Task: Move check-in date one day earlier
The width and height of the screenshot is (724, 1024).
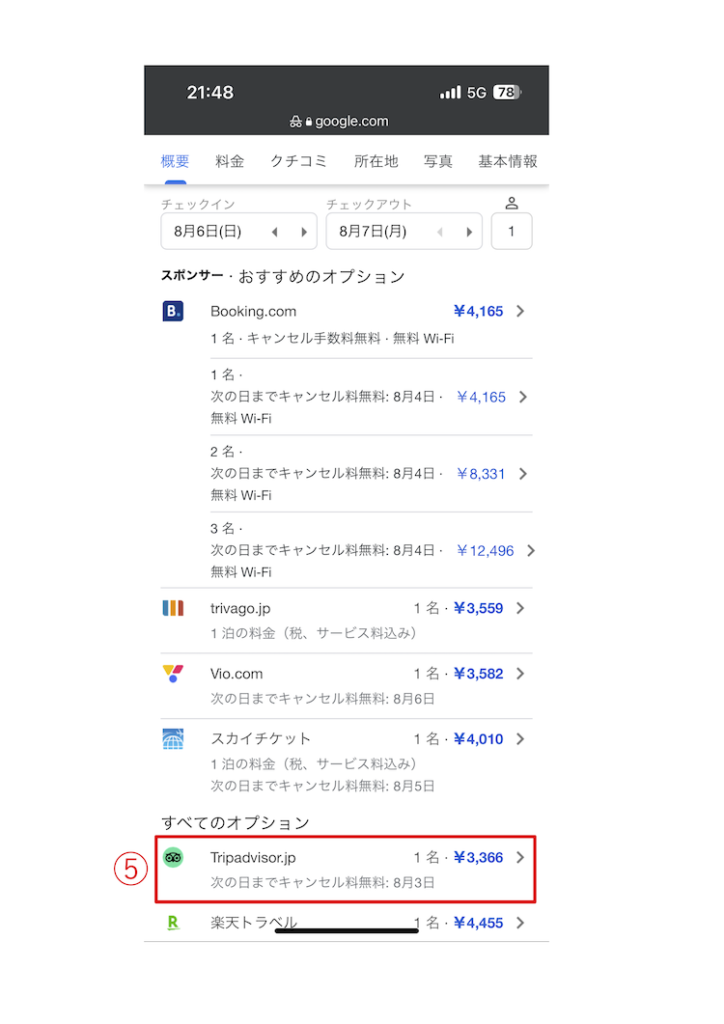Action: pos(275,232)
